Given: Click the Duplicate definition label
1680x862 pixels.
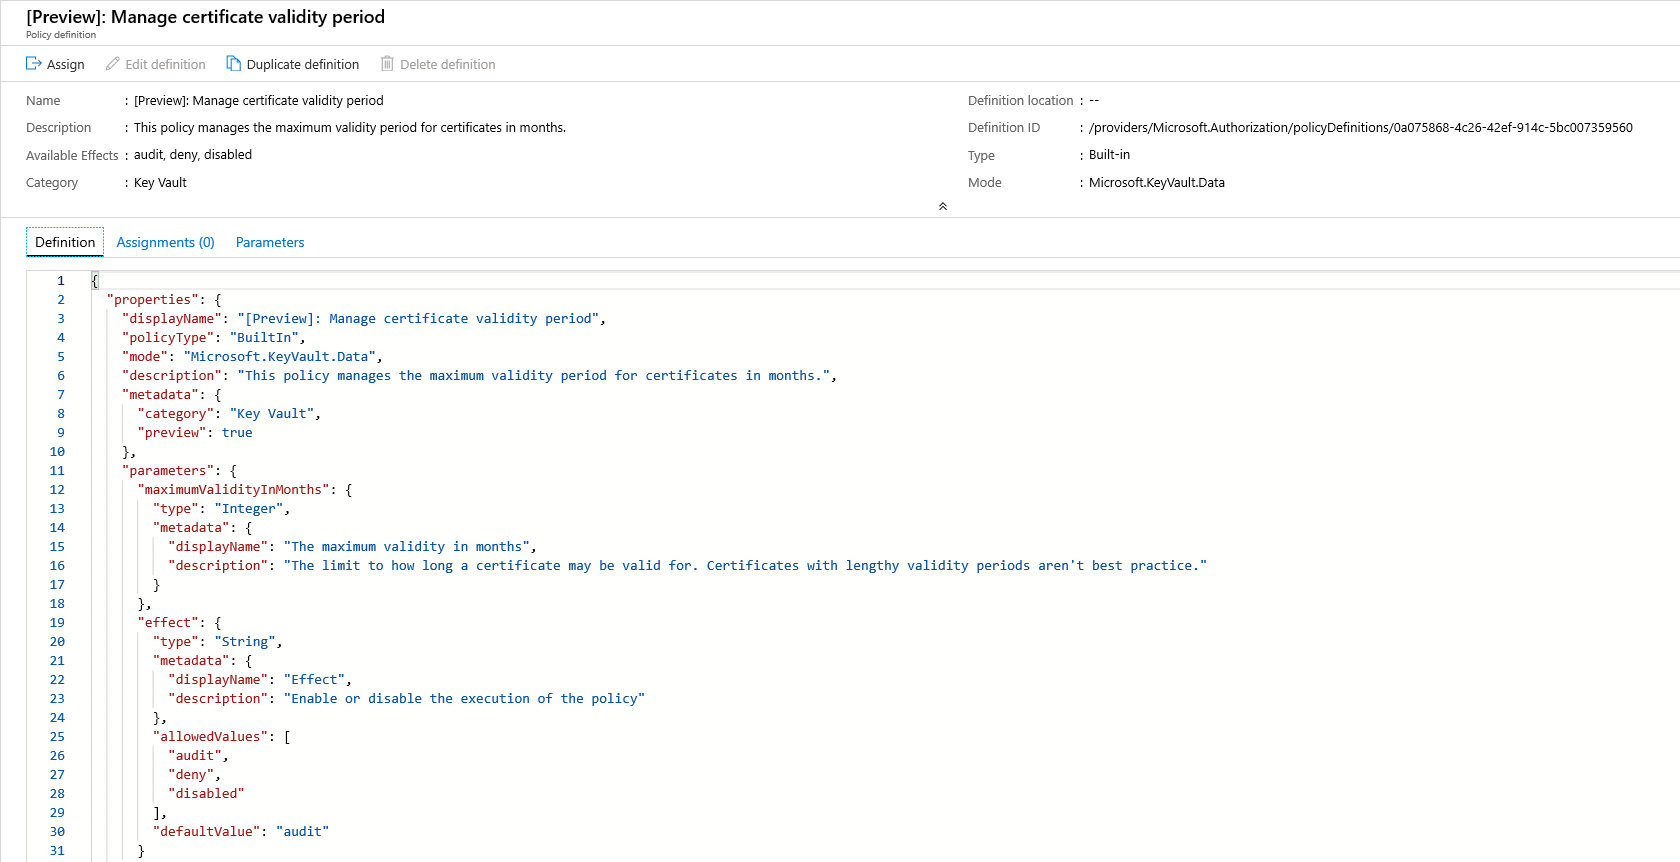Looking at the screenshot, I should [x=303, y=64].
